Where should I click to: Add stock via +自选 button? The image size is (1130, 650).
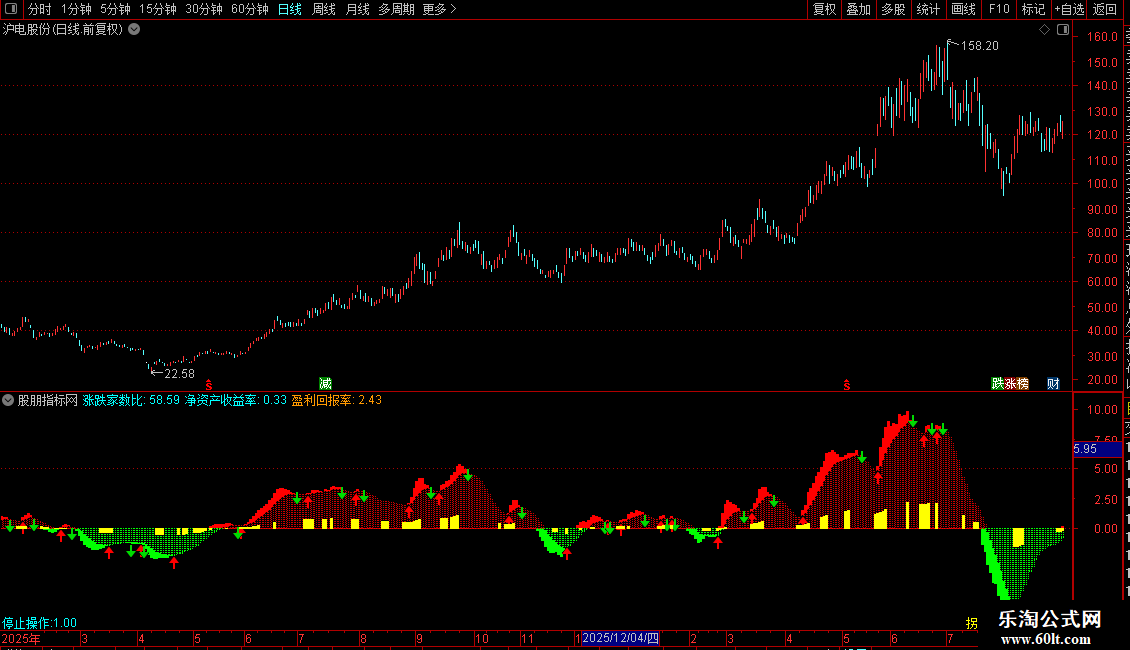pos(1069,9)
